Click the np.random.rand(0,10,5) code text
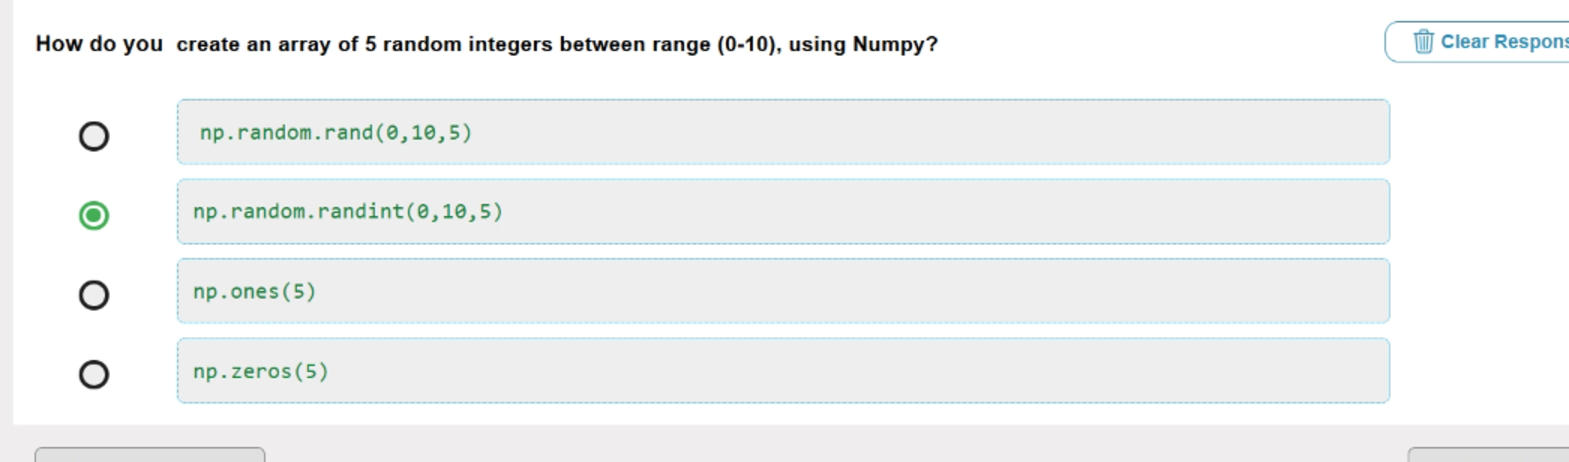This screenshot has width=1569, height=462. (336, 132)
